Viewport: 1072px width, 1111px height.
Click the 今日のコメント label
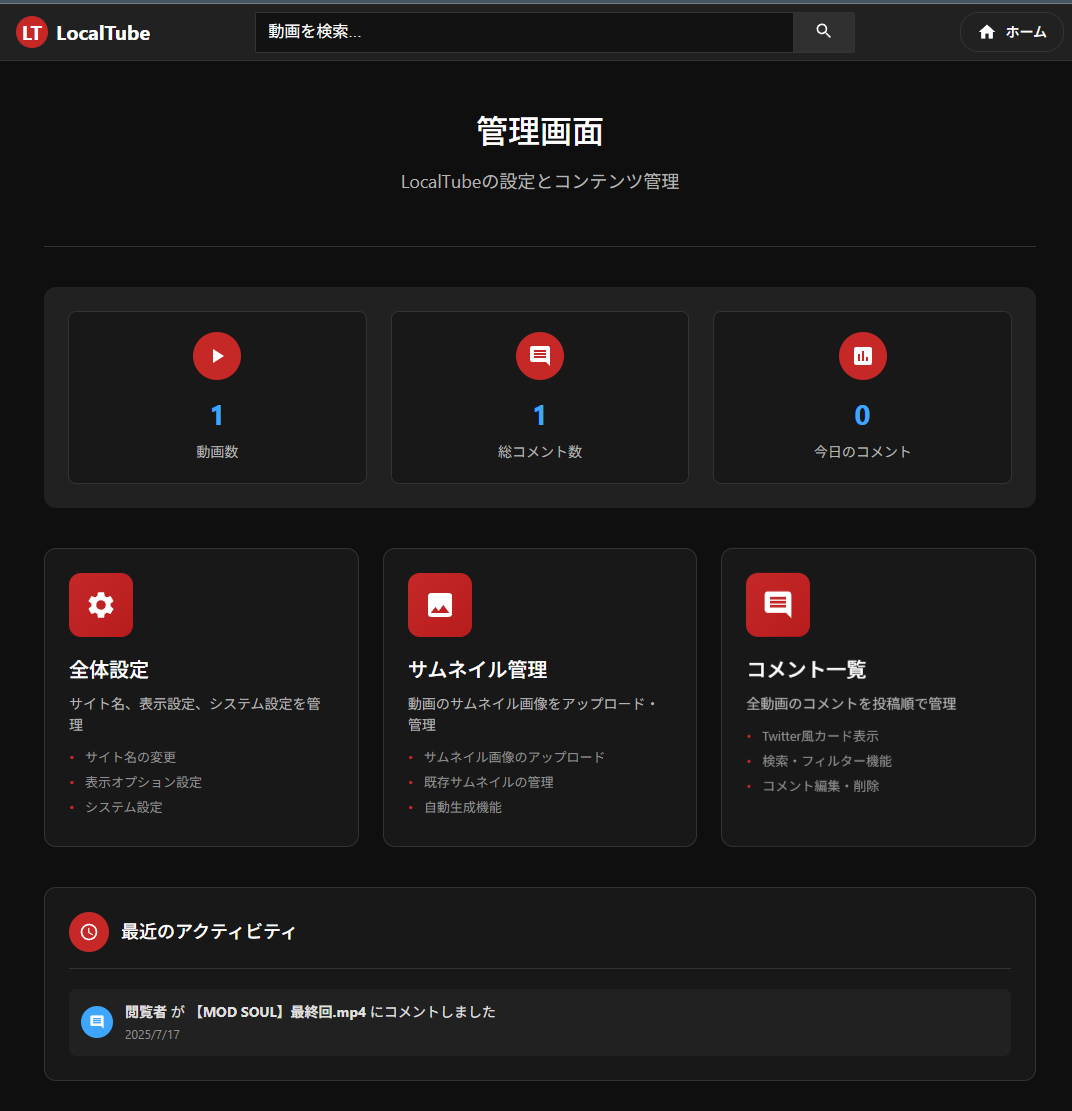[x=862, y=452]
